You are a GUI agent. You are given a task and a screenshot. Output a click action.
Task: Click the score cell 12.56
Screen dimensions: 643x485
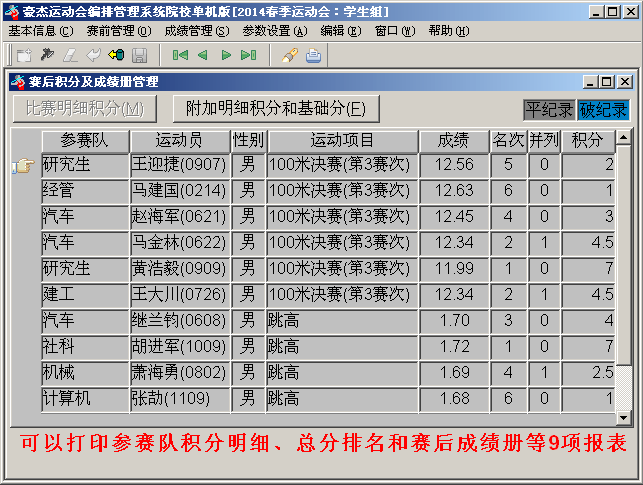pyautogui.click(x=454, y=165)
